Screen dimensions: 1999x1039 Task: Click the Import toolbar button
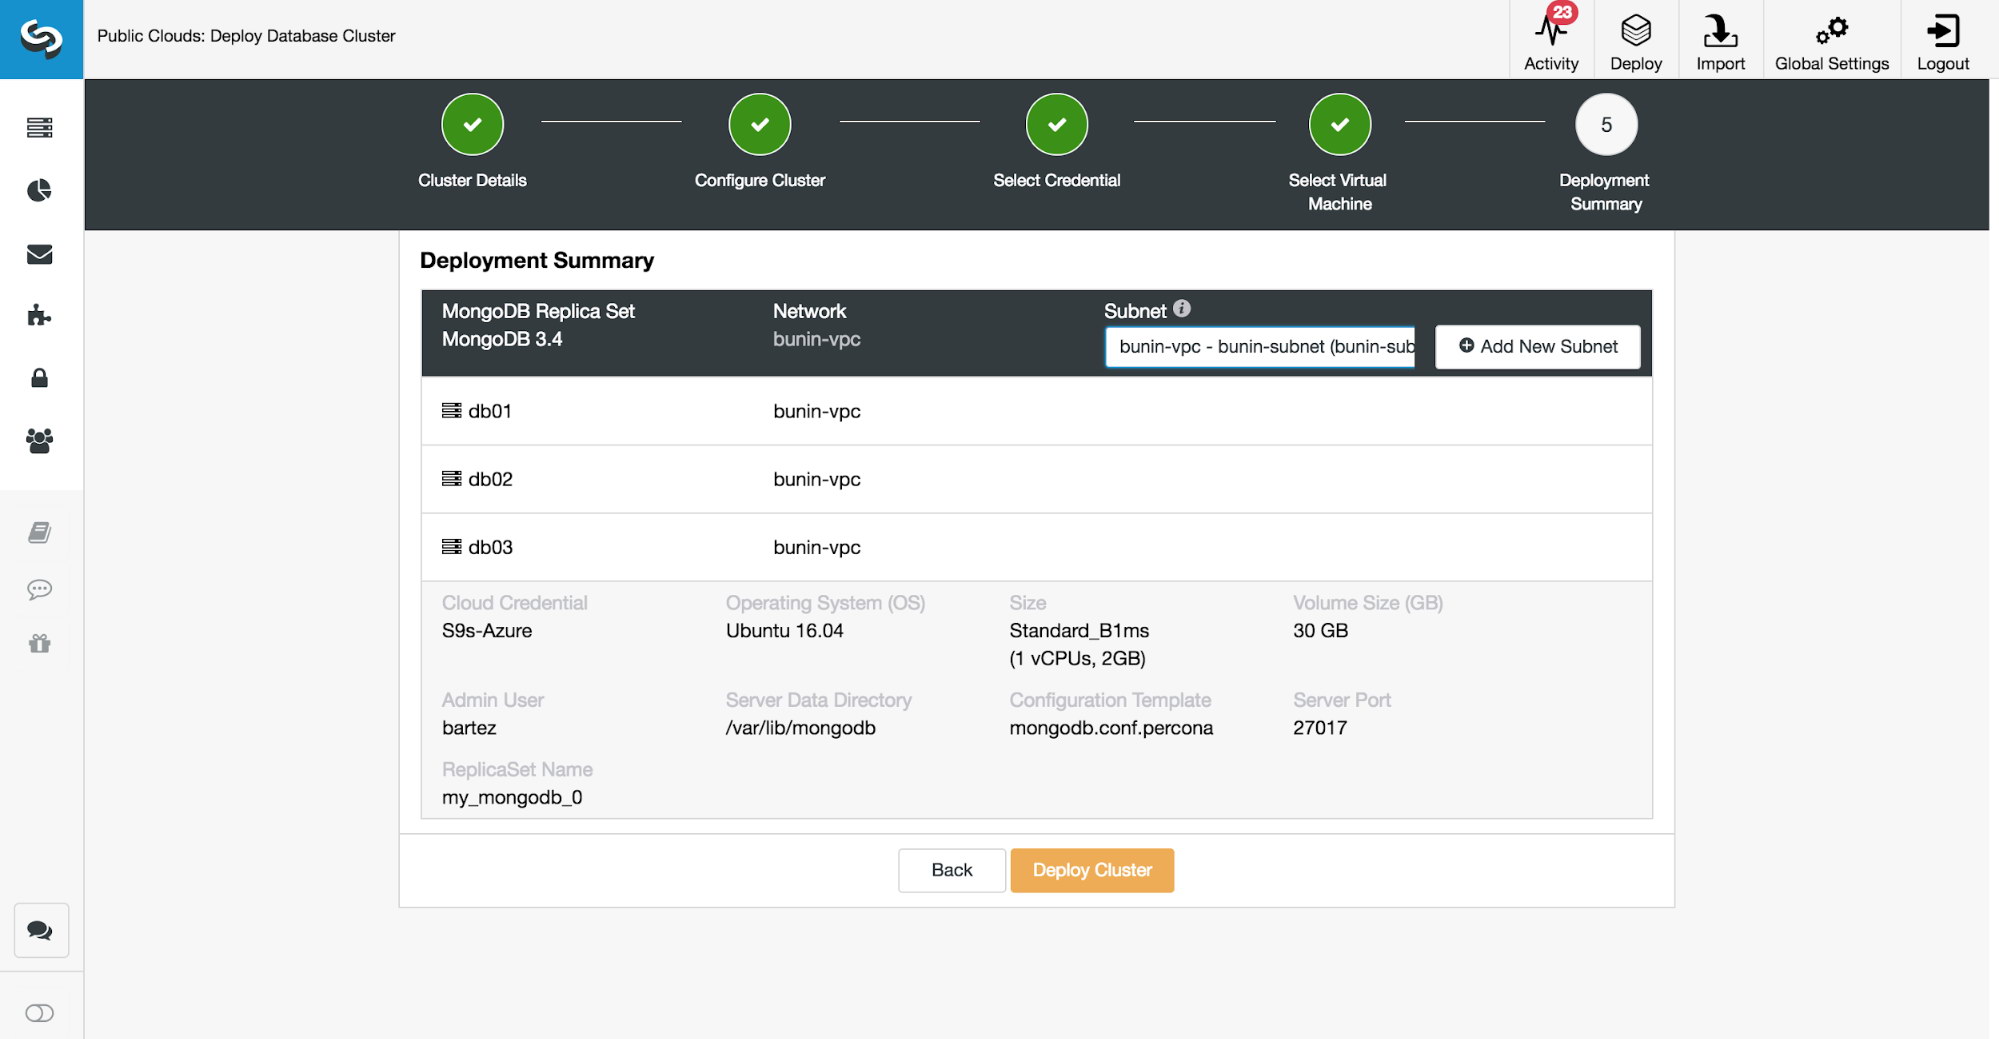click(1720, 39)
